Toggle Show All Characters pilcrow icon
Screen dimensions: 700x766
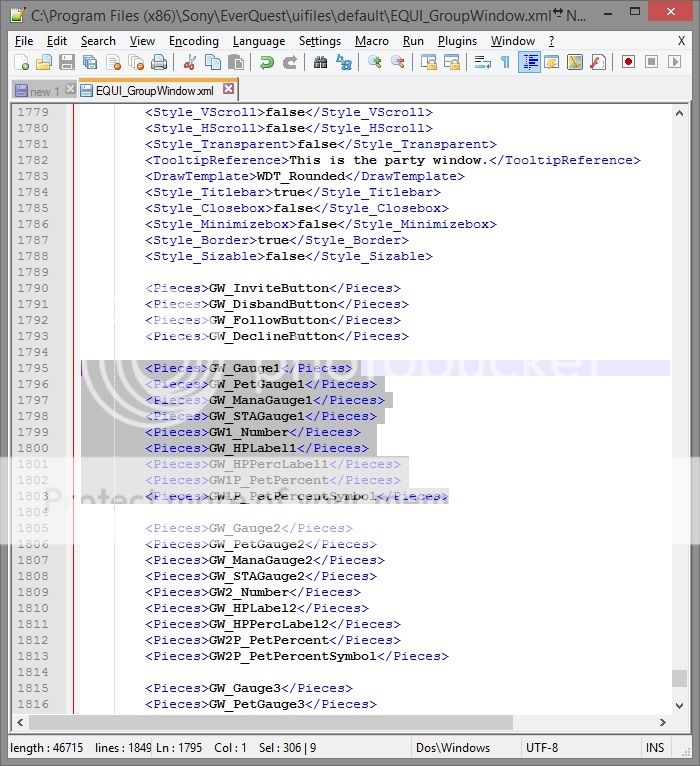[505, 62]
